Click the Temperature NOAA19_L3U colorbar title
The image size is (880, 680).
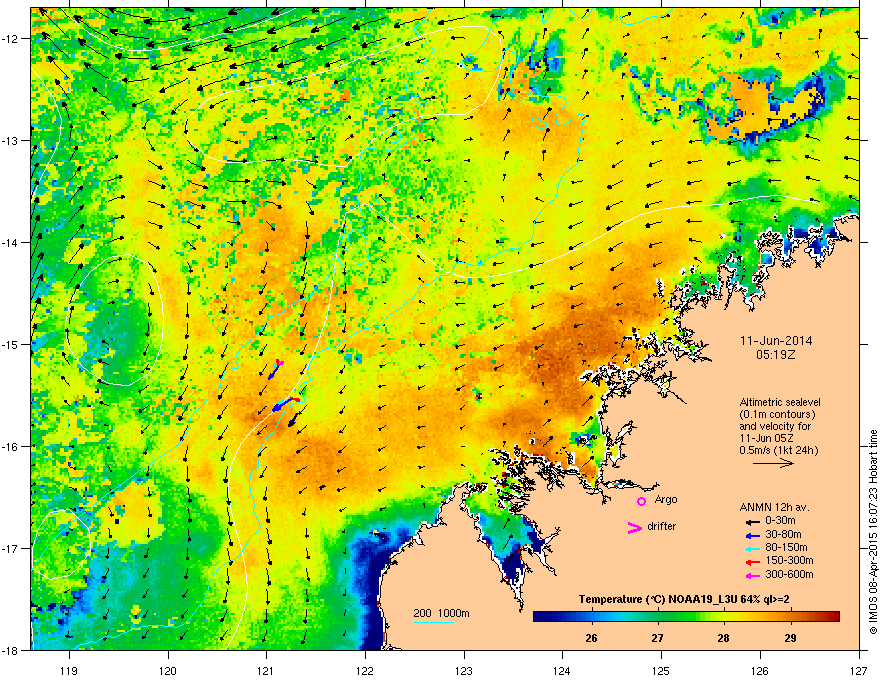click(x=684, y=600)
